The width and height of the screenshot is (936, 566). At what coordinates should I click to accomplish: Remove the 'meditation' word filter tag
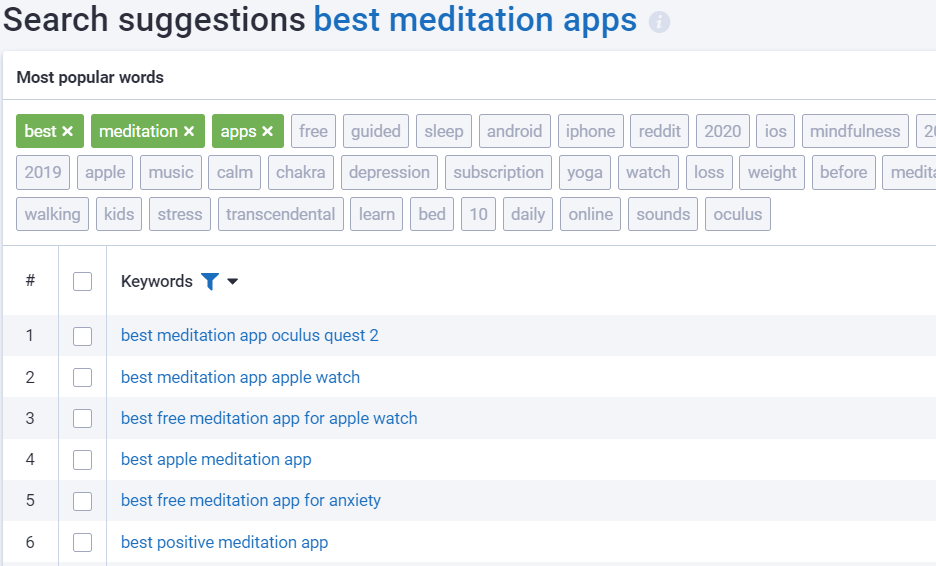(188, 131)
